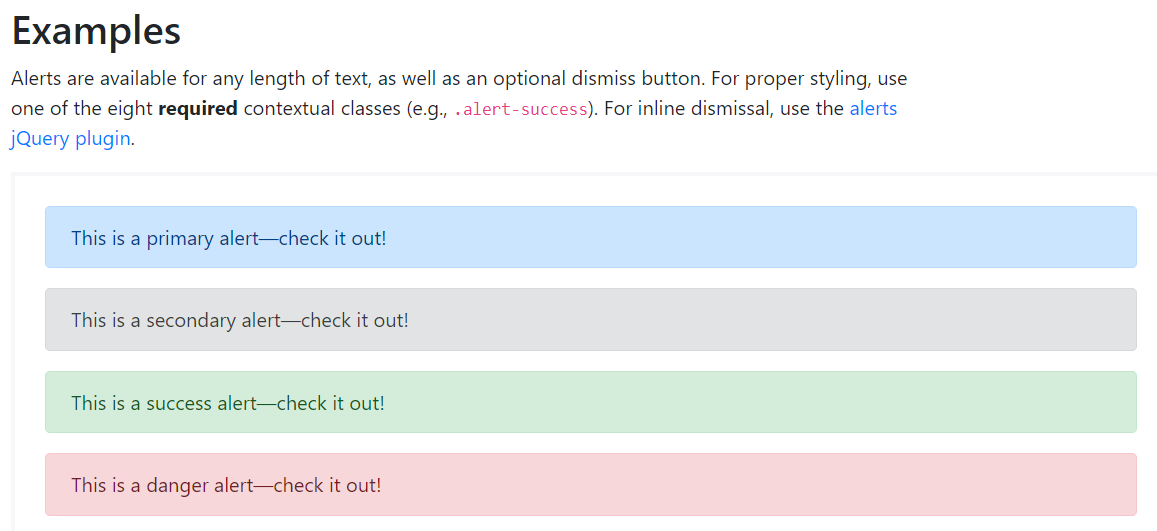Click "check it out!" in the danger alert
Image resolution: width=1157 pixels, height=531 pixels.
[327, 486]
